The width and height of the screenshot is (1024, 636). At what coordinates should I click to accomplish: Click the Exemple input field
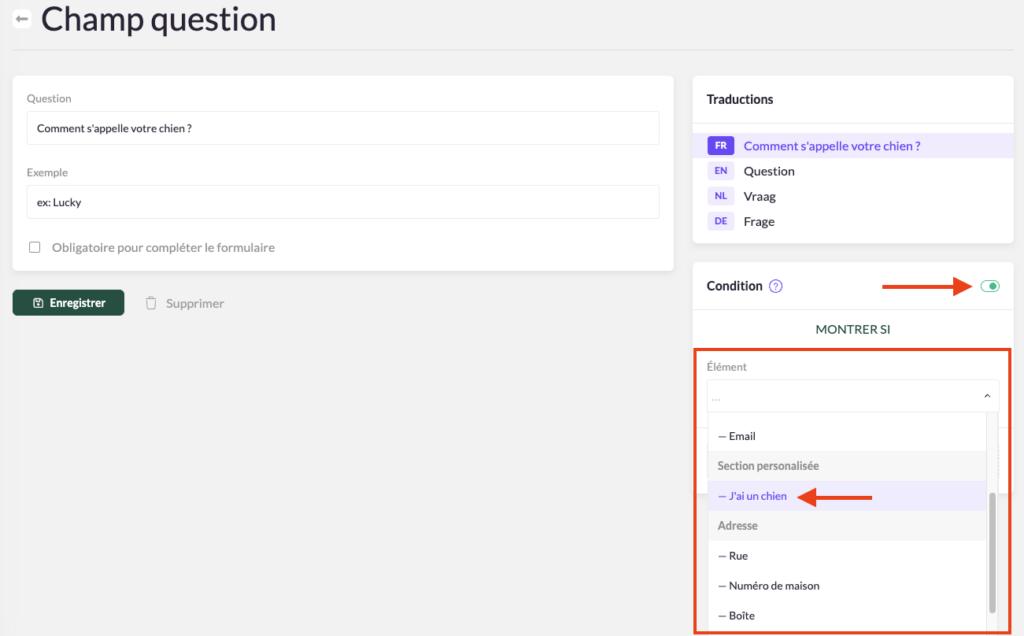pos(342,202)
